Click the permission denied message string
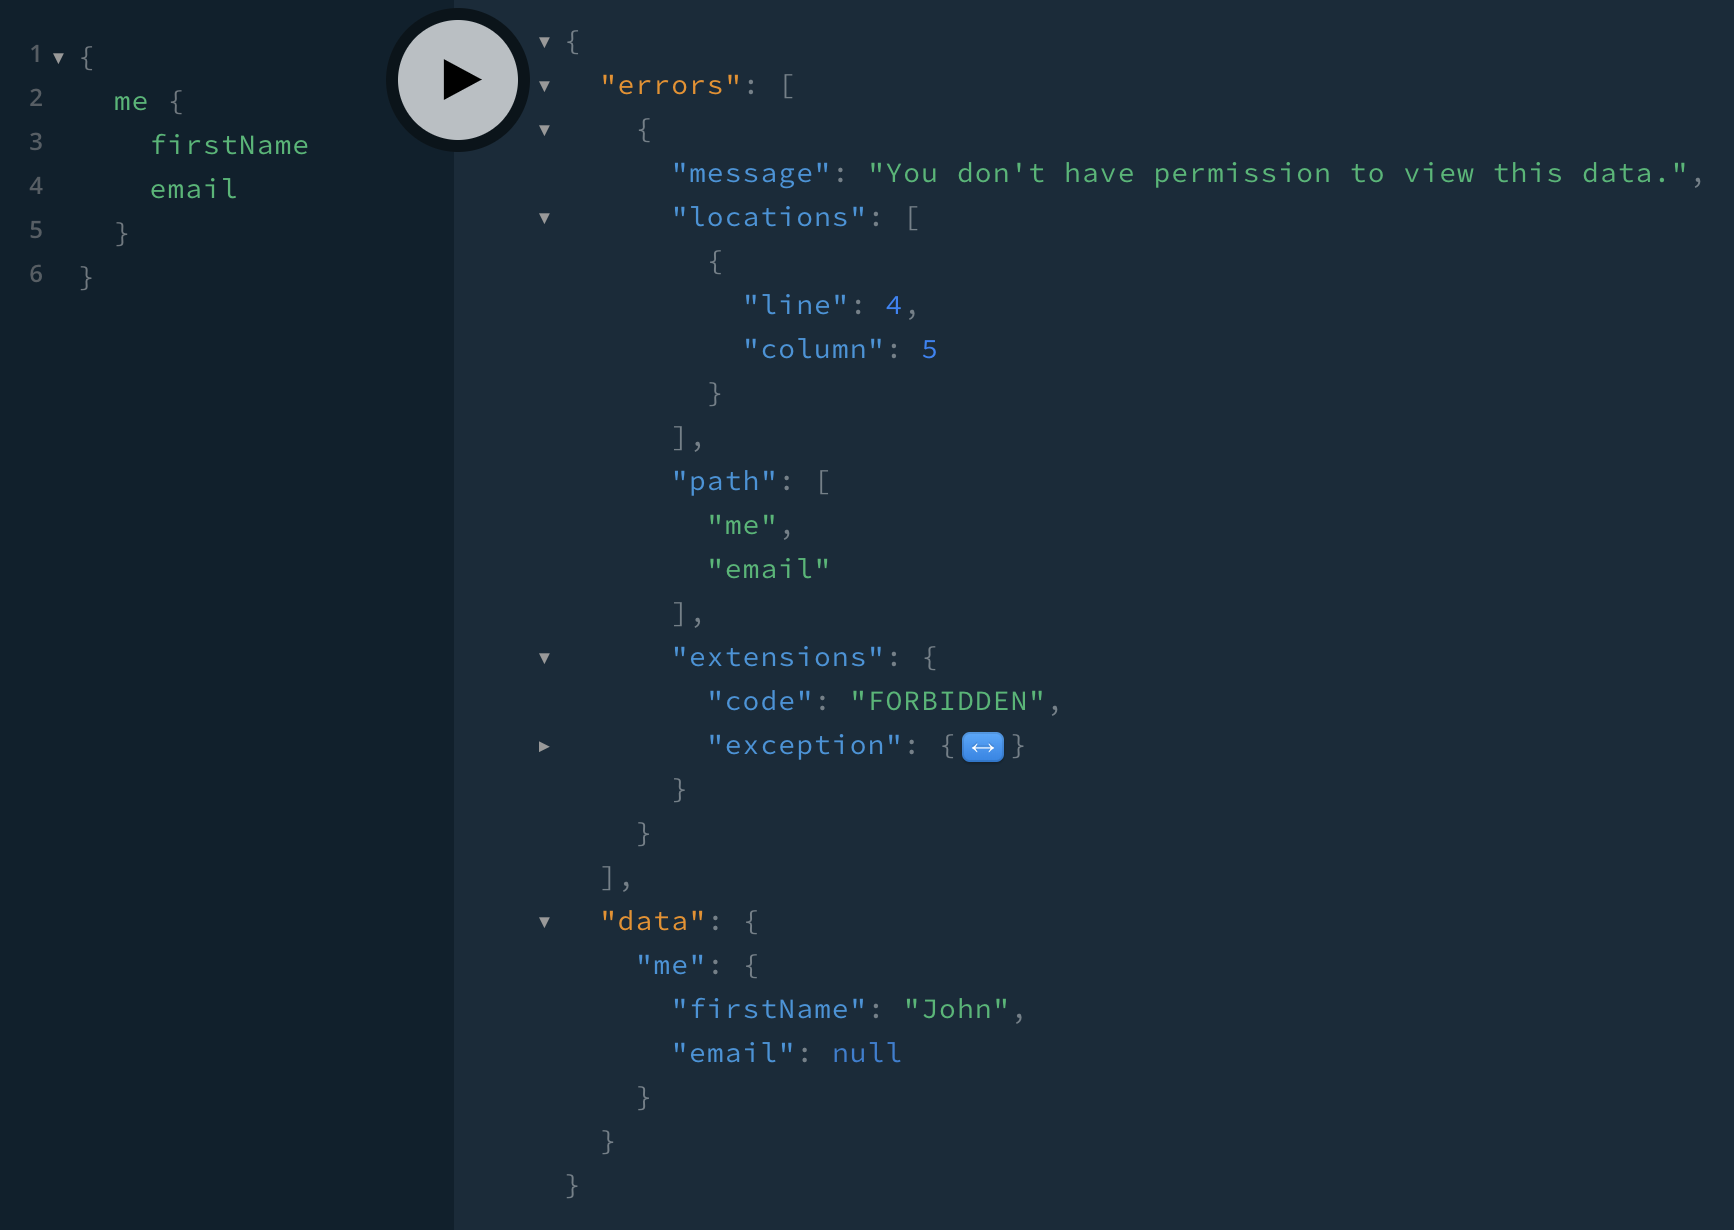The height and width of the screenshot is (1230, 1734). (1279, 174)
